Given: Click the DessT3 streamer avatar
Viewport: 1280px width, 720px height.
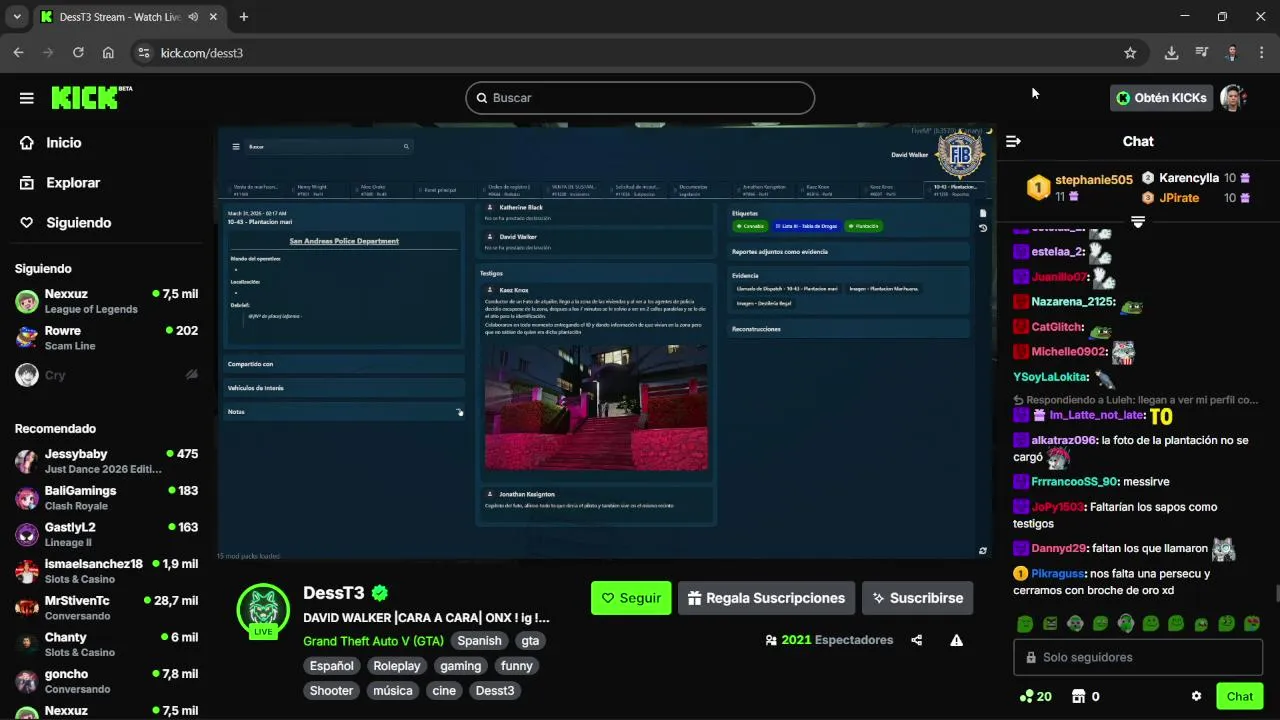Looking at the screenshot, I should click(263, 610).
